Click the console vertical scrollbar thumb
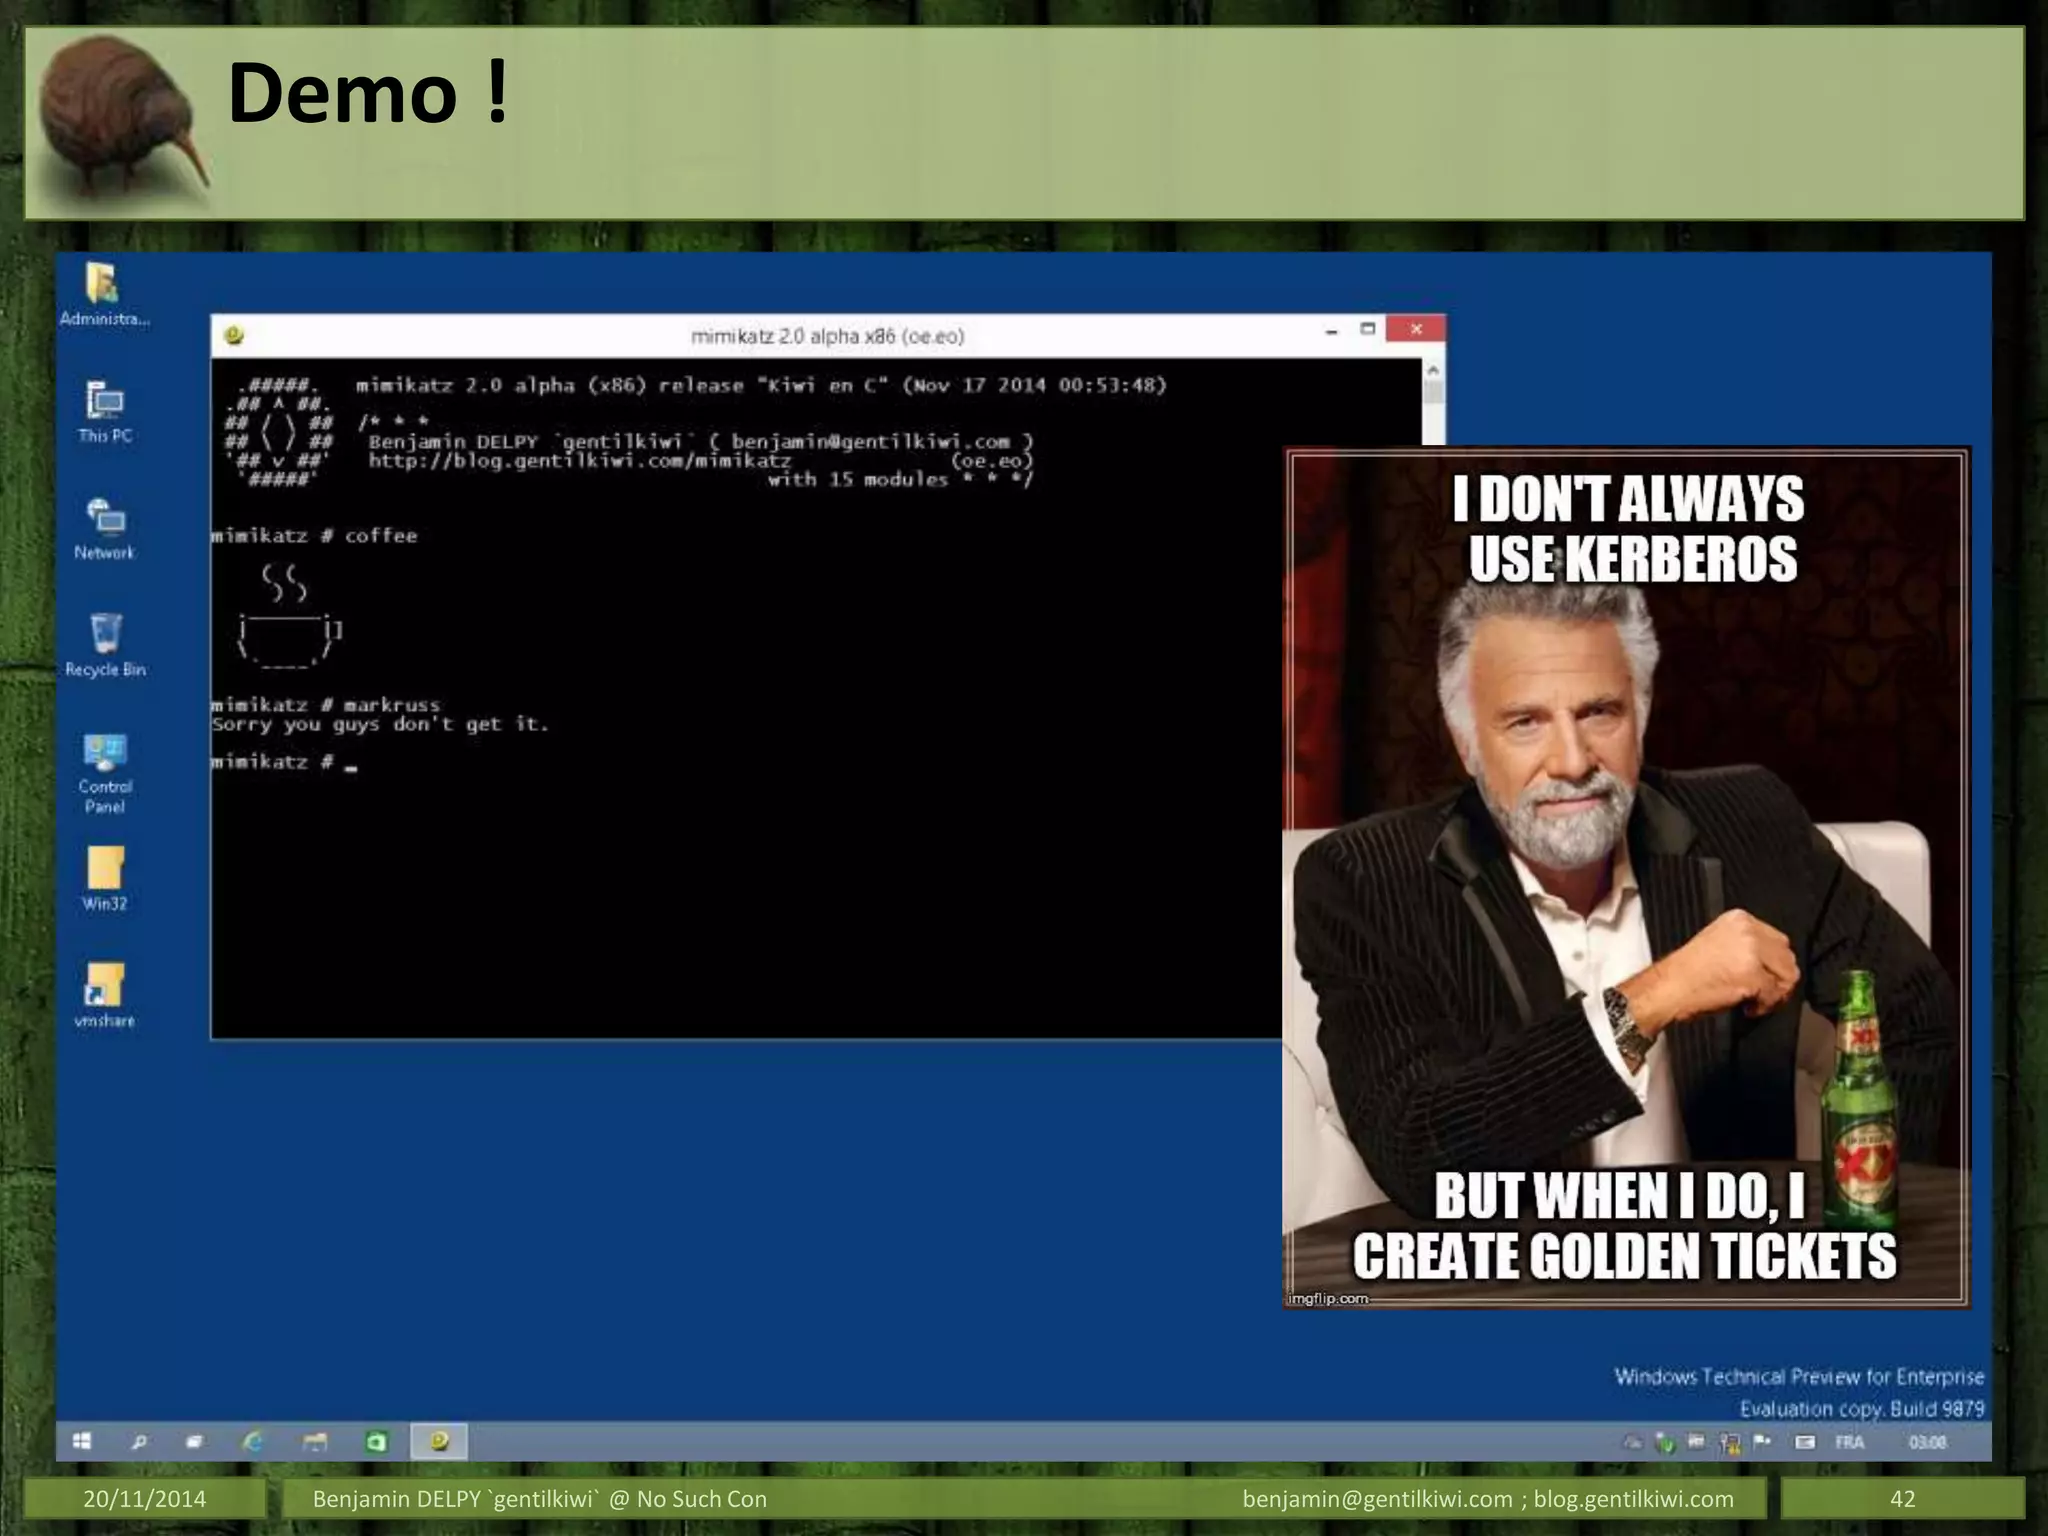This screenshot has height=1536, width=2048. click(1433, 392)
